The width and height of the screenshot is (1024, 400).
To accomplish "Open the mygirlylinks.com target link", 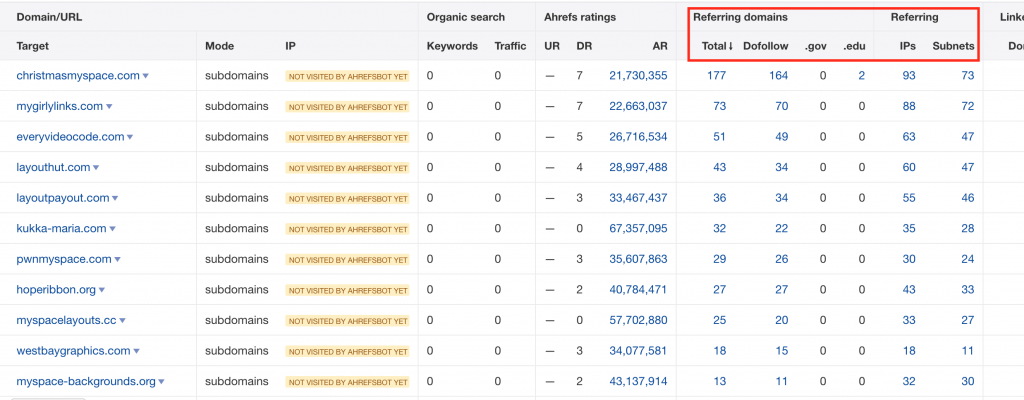I will 59,106.
